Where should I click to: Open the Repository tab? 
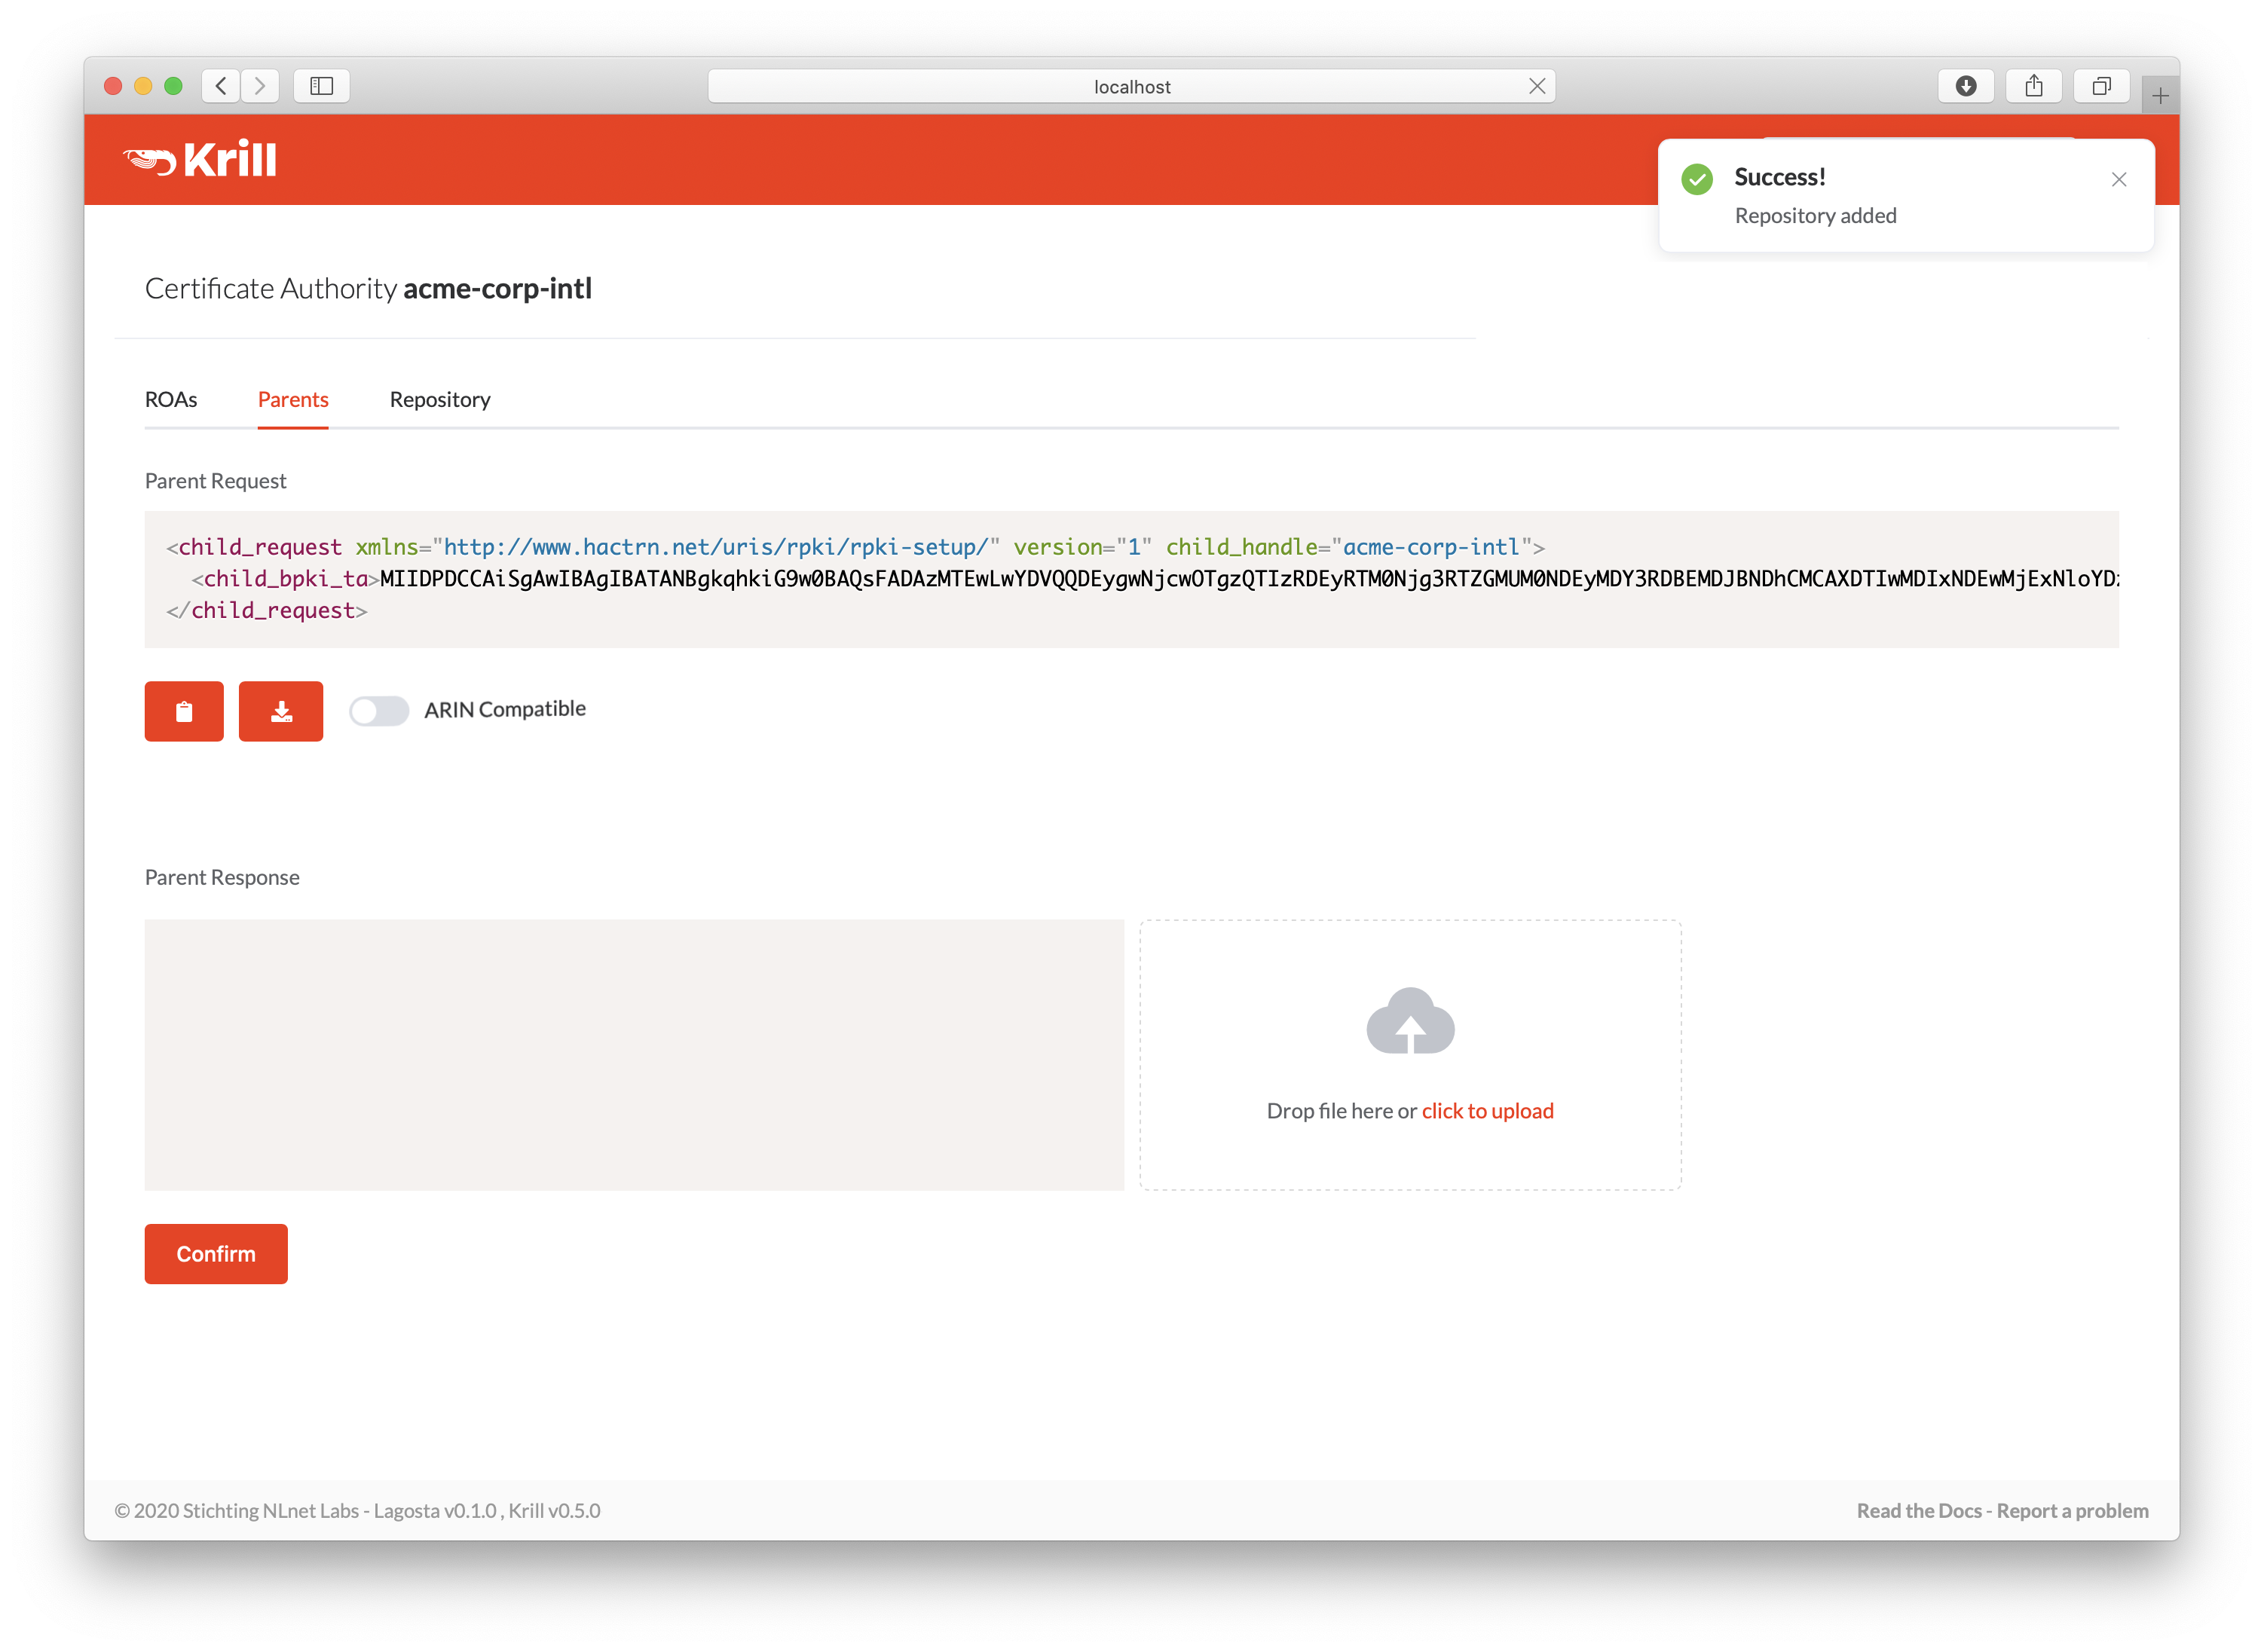coord(440,399)
